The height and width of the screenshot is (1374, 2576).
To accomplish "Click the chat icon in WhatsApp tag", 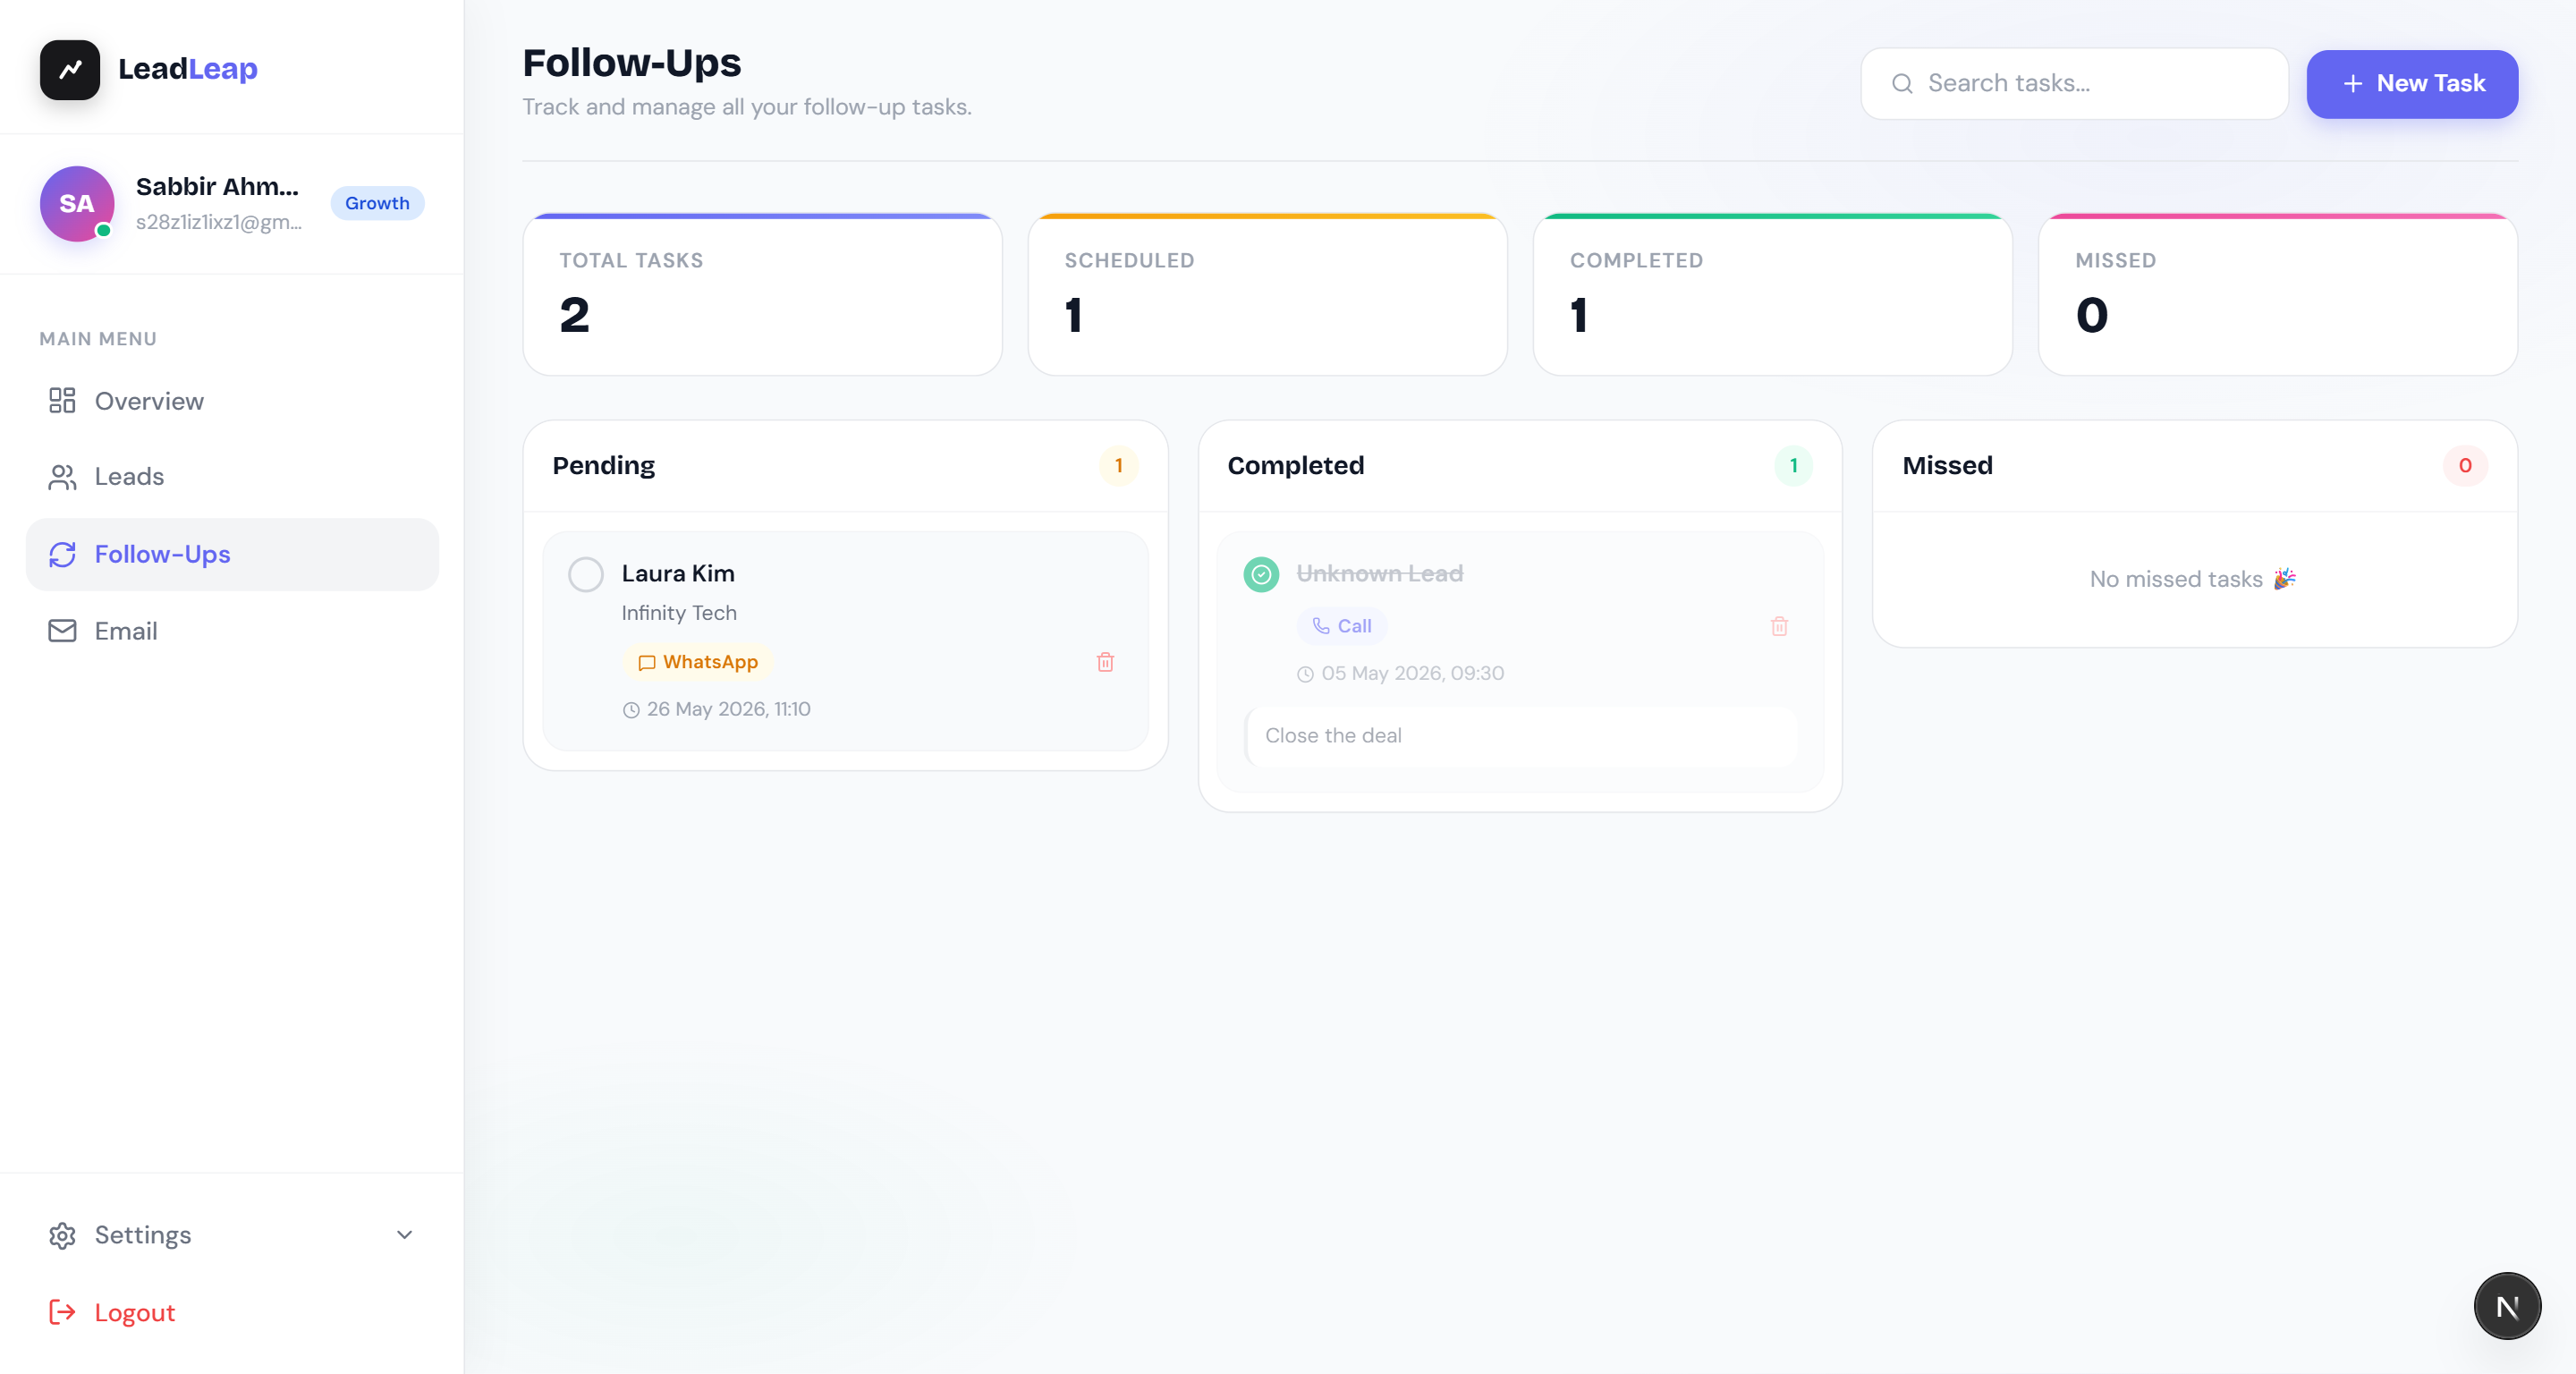I will pyautogui.click(x=647, y=662).
